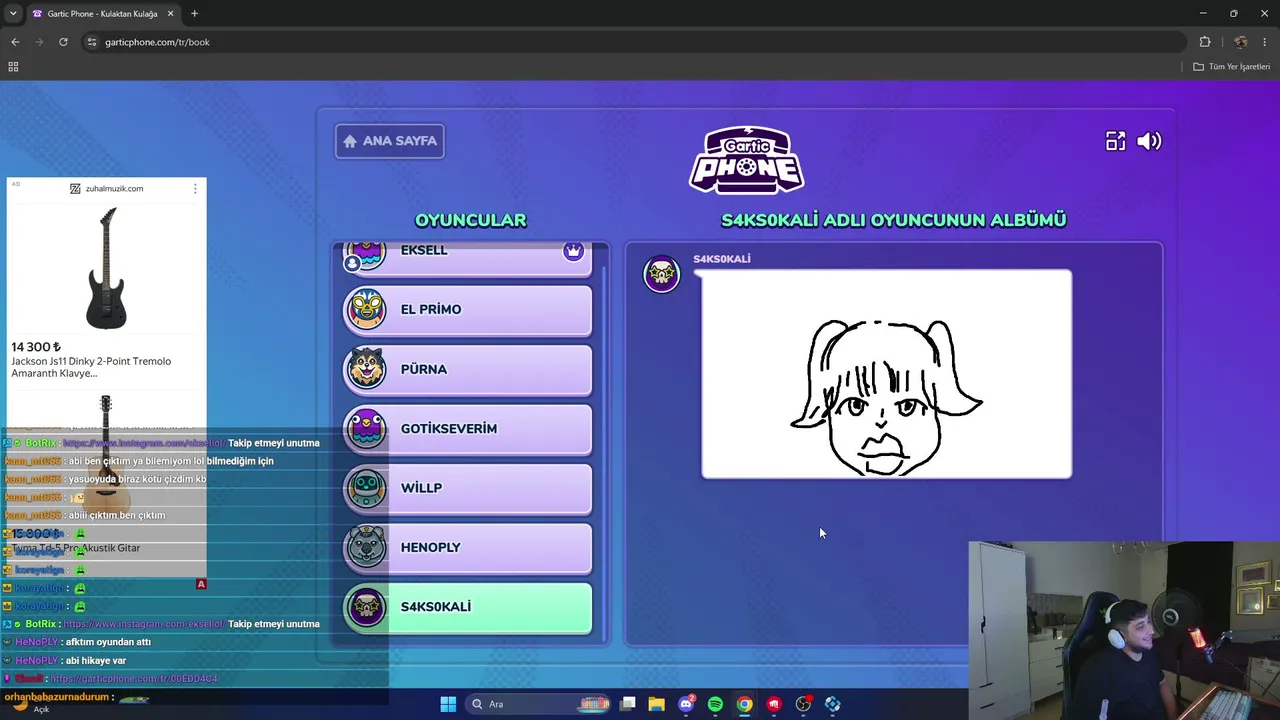Viewport: 1280px width, 720px height.
Task: Open a new browser tab
Action: coord(194,14)
